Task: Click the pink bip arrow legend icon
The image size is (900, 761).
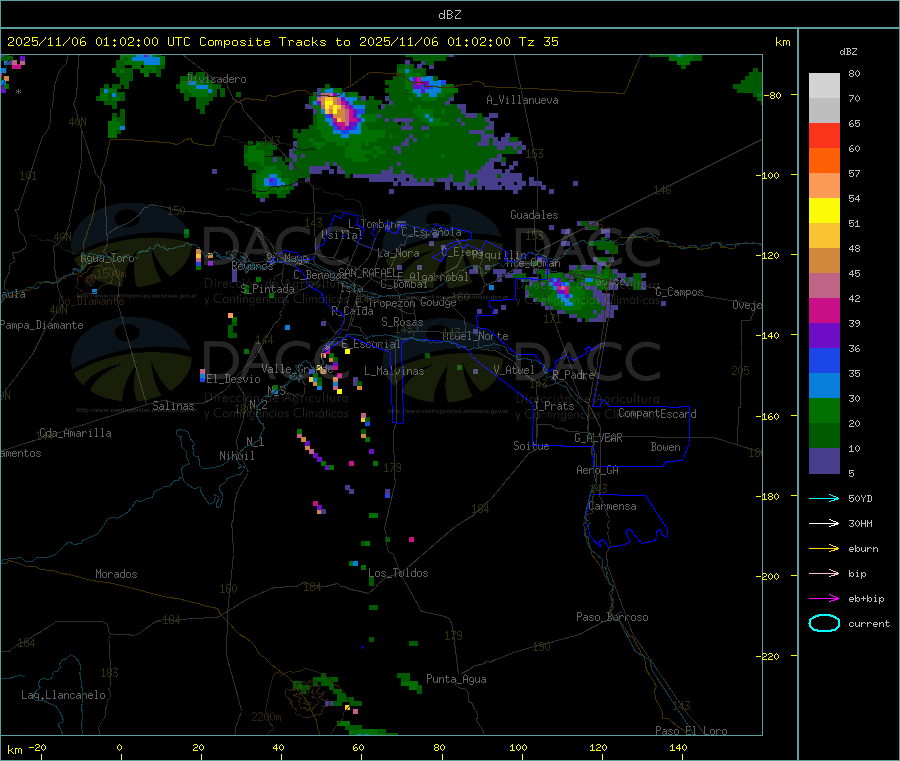Action: tap(824, 573)
